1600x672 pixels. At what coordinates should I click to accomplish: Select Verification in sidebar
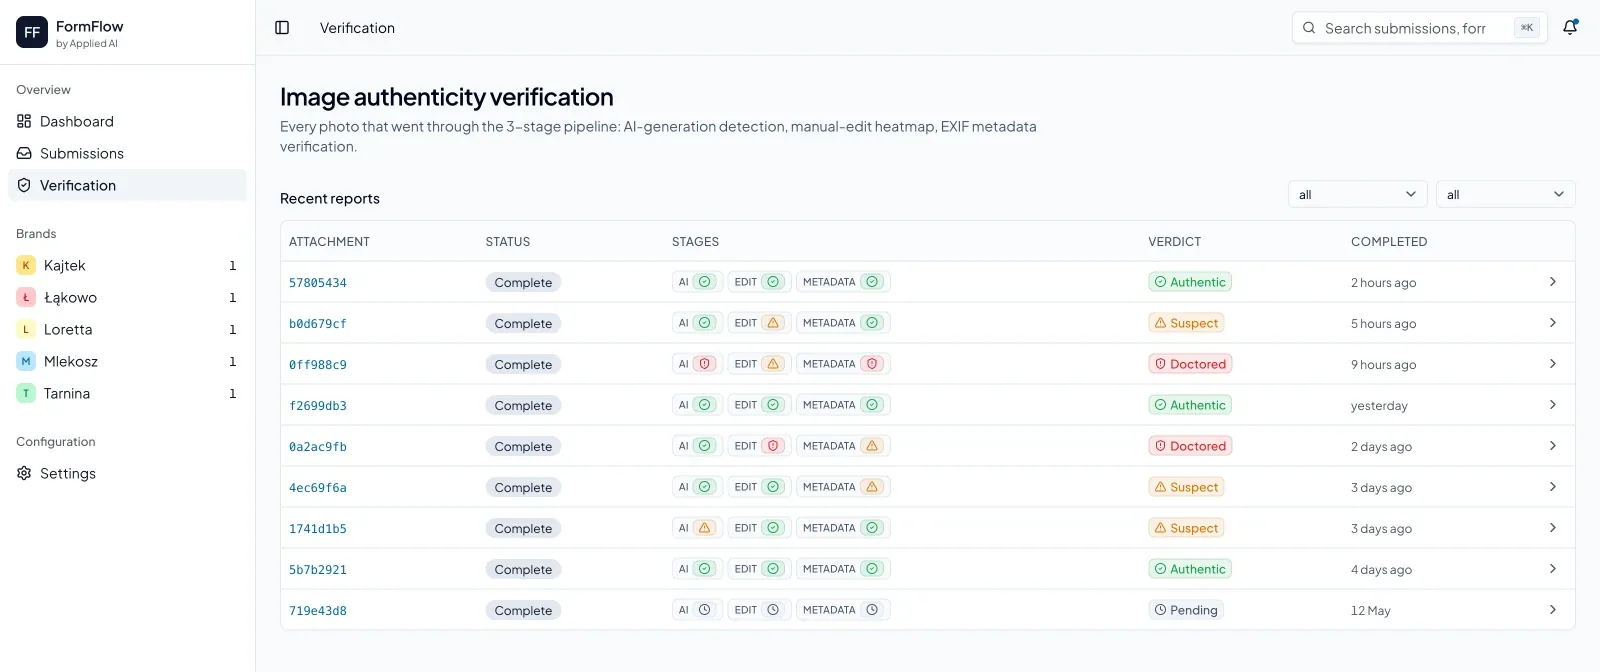[x=127, y=185]
